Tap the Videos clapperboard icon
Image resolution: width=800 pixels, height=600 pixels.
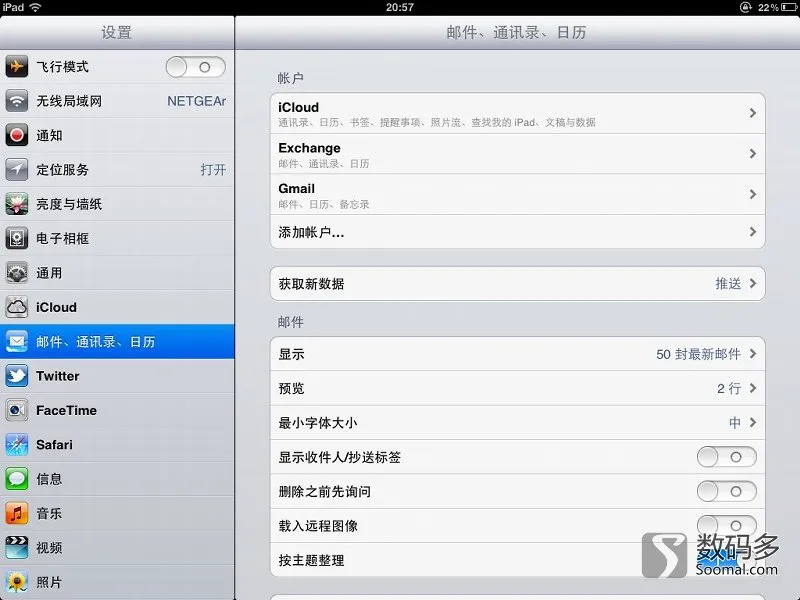coord(16,547)
